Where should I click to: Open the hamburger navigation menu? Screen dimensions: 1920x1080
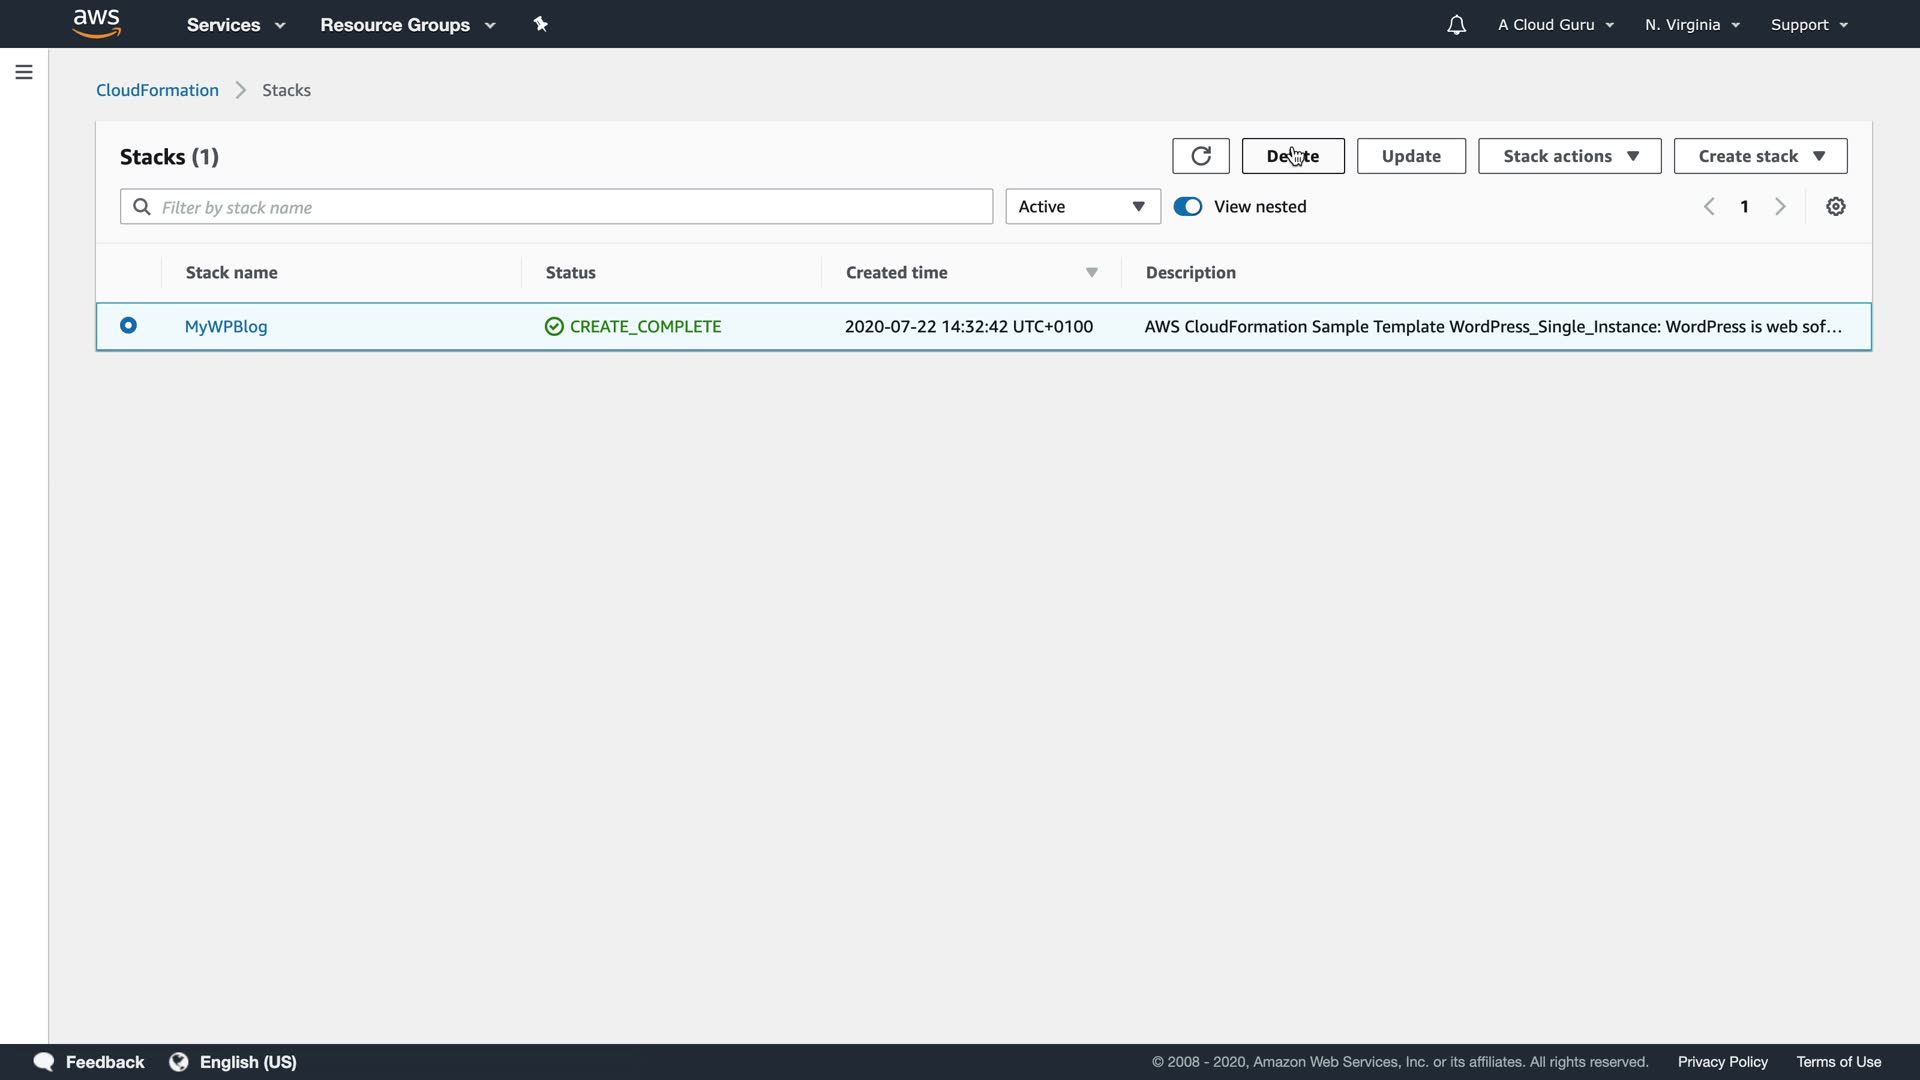pos(24,72)
